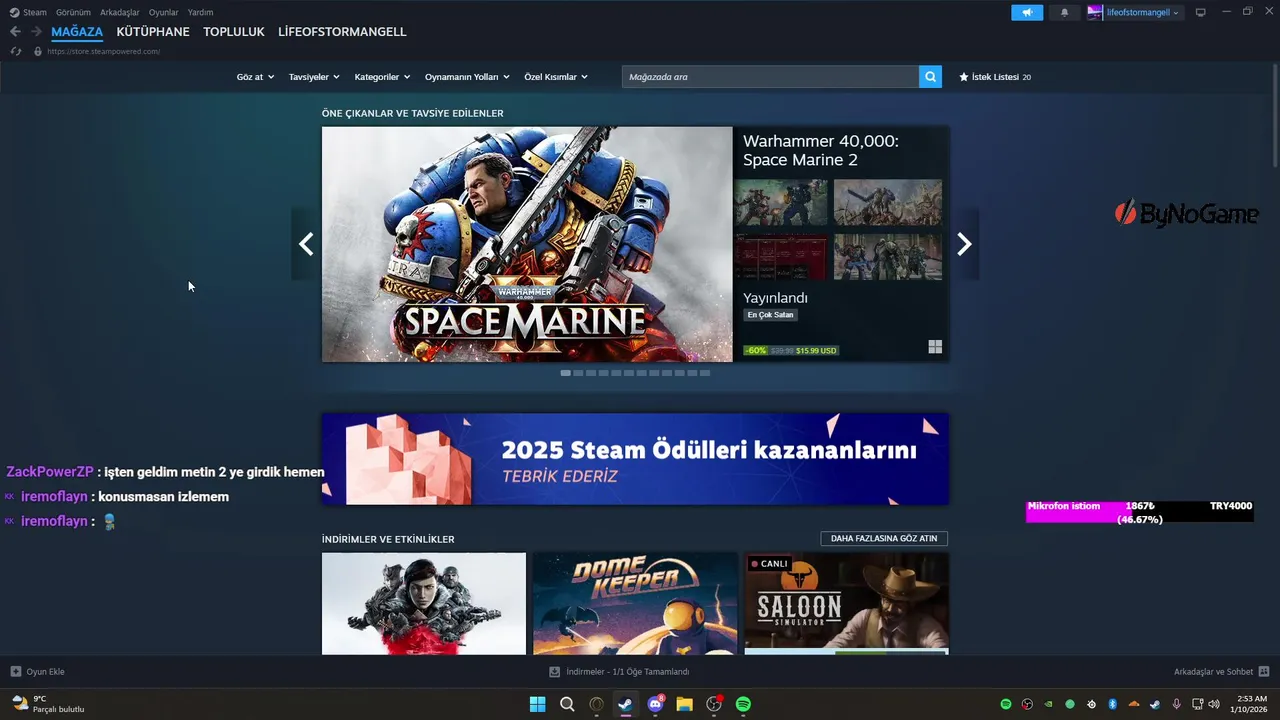Image resolution: width=1280 pixels, height=720 pixels.
Task: Open Arkadaşlar ve Sohbet chat icon
Action: tap(1264, 672)
